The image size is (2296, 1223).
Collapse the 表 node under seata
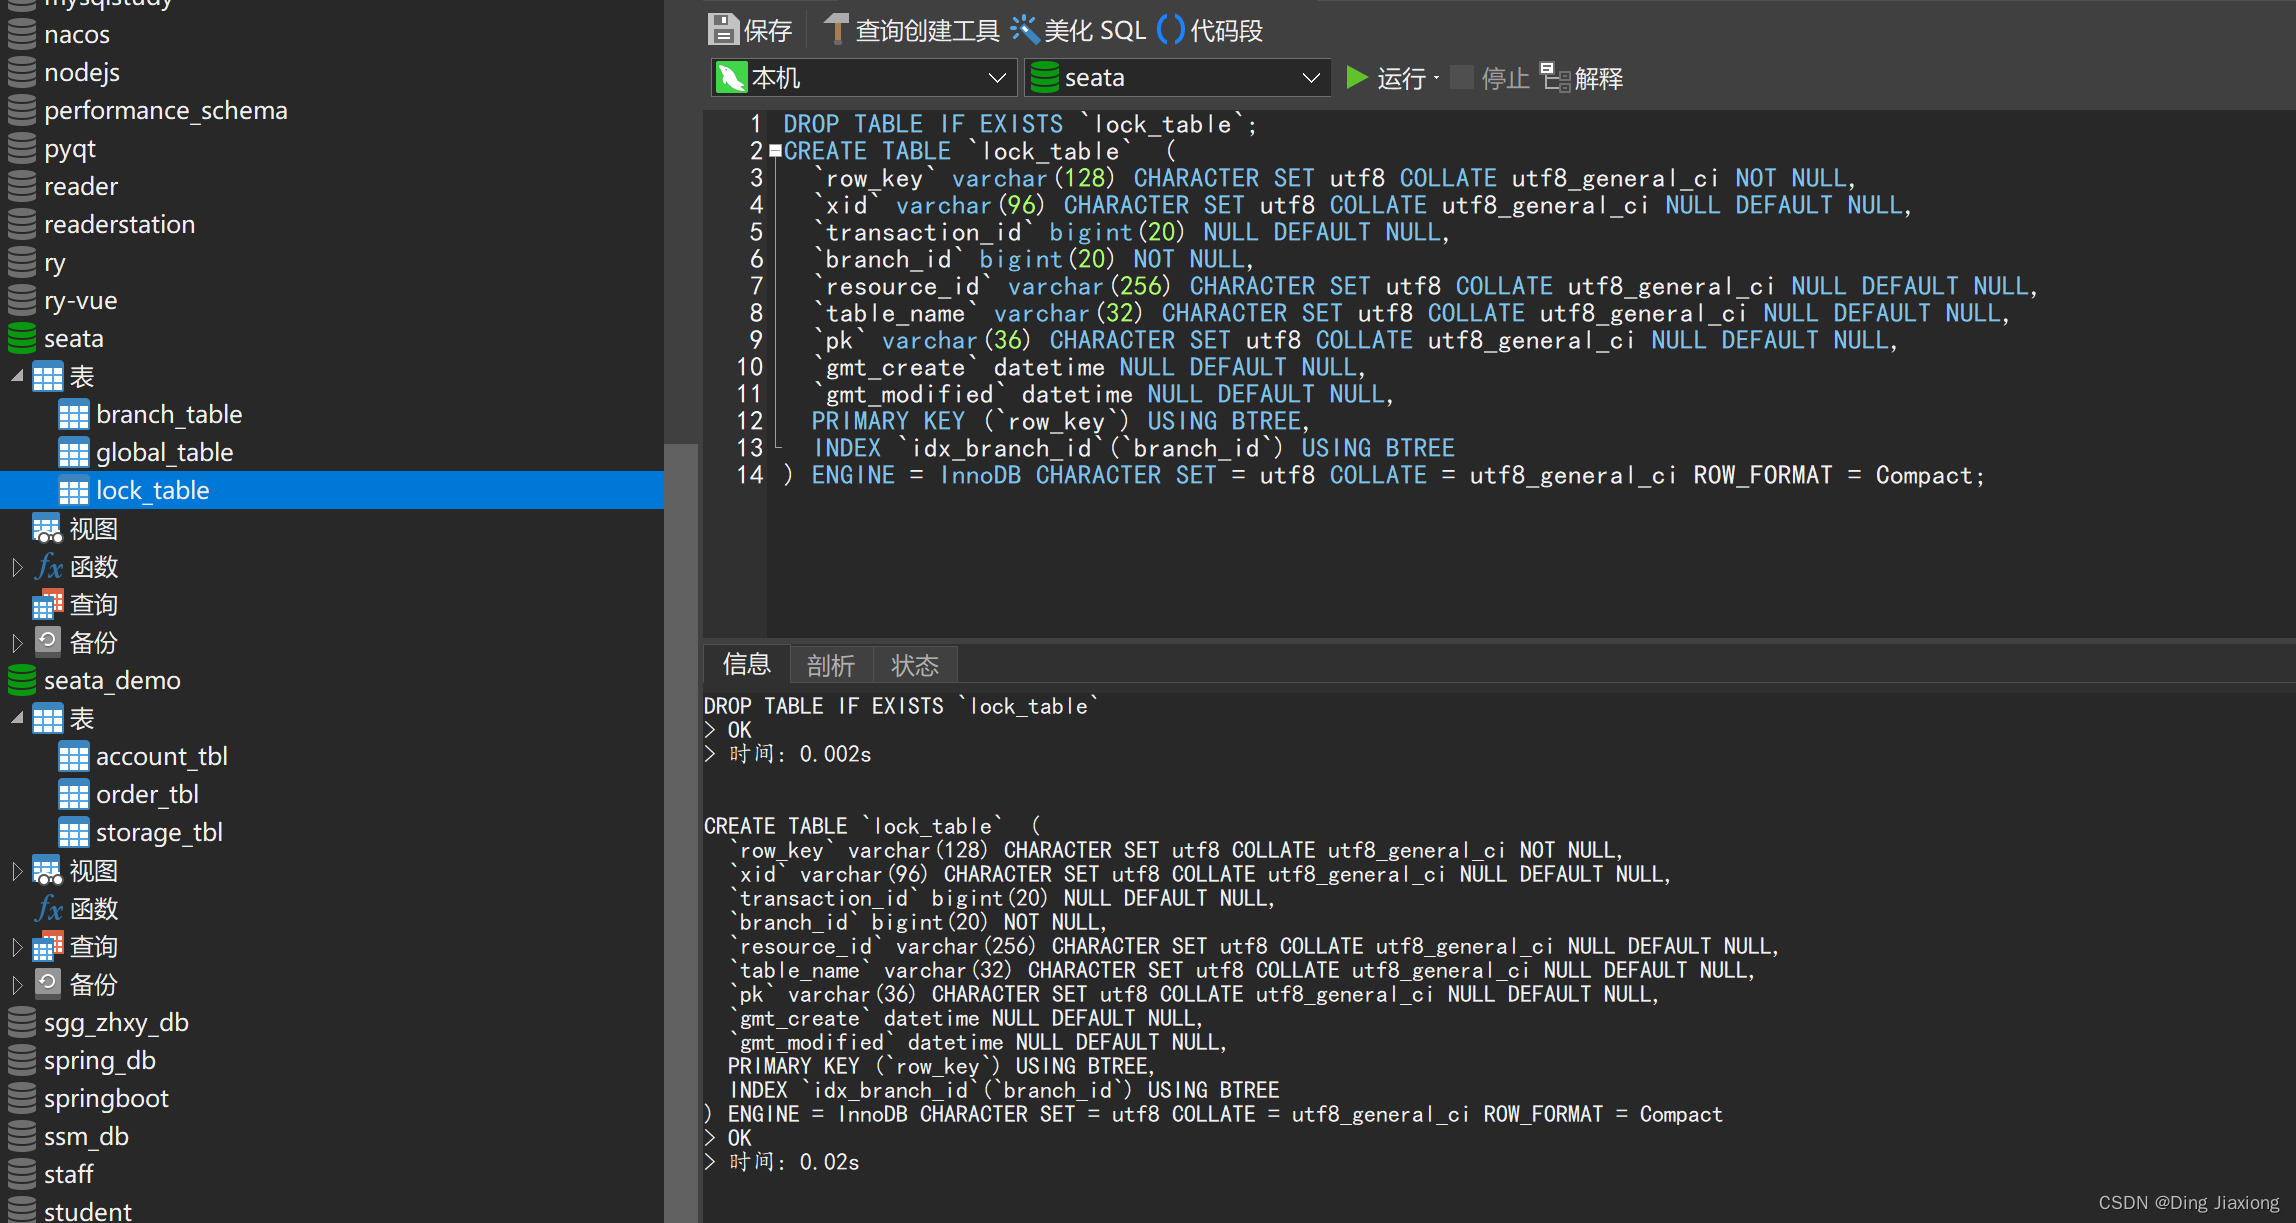coord(17,377)
